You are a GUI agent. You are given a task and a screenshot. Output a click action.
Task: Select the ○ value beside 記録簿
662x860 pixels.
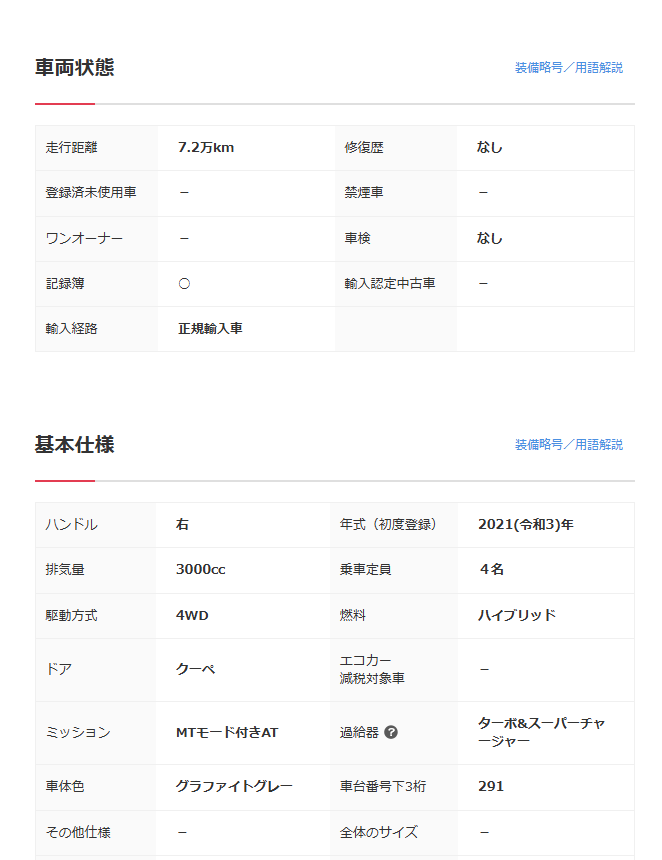tap(184, 284)
